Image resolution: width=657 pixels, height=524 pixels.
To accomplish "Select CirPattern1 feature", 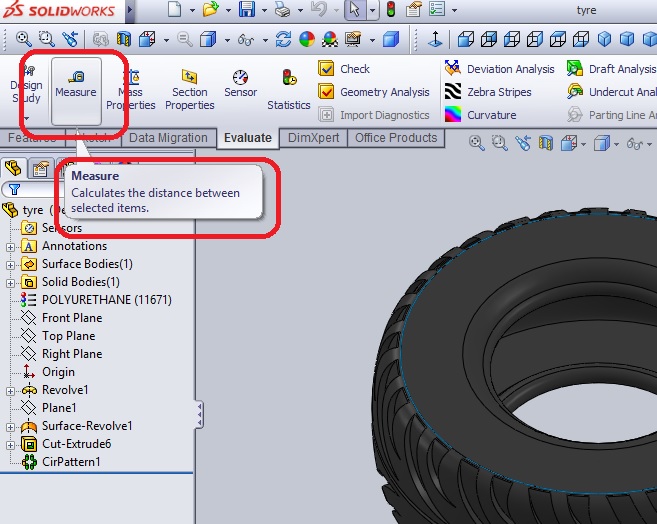I will tap(61, 462).
